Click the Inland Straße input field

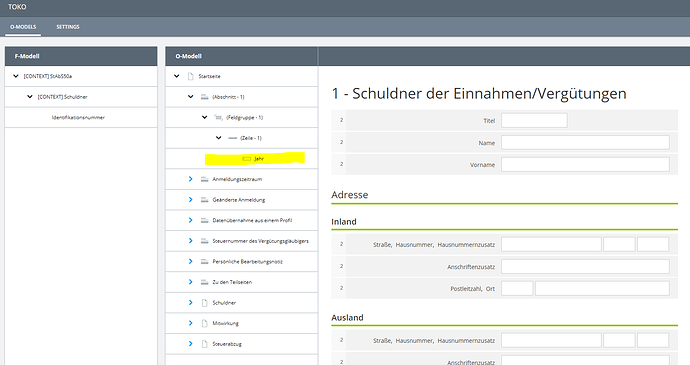(x=551, y=244)
